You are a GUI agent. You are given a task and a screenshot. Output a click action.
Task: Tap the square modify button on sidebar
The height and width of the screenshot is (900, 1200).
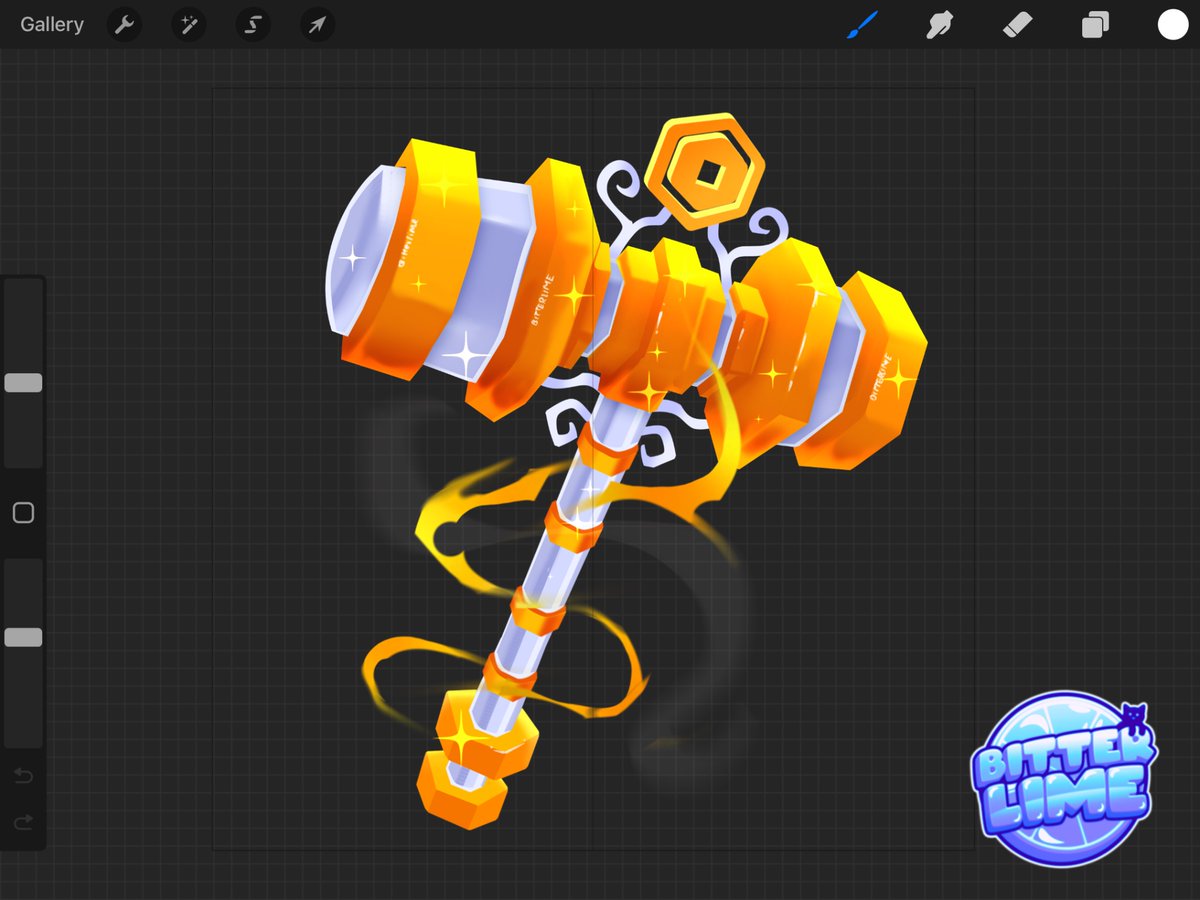23,513
